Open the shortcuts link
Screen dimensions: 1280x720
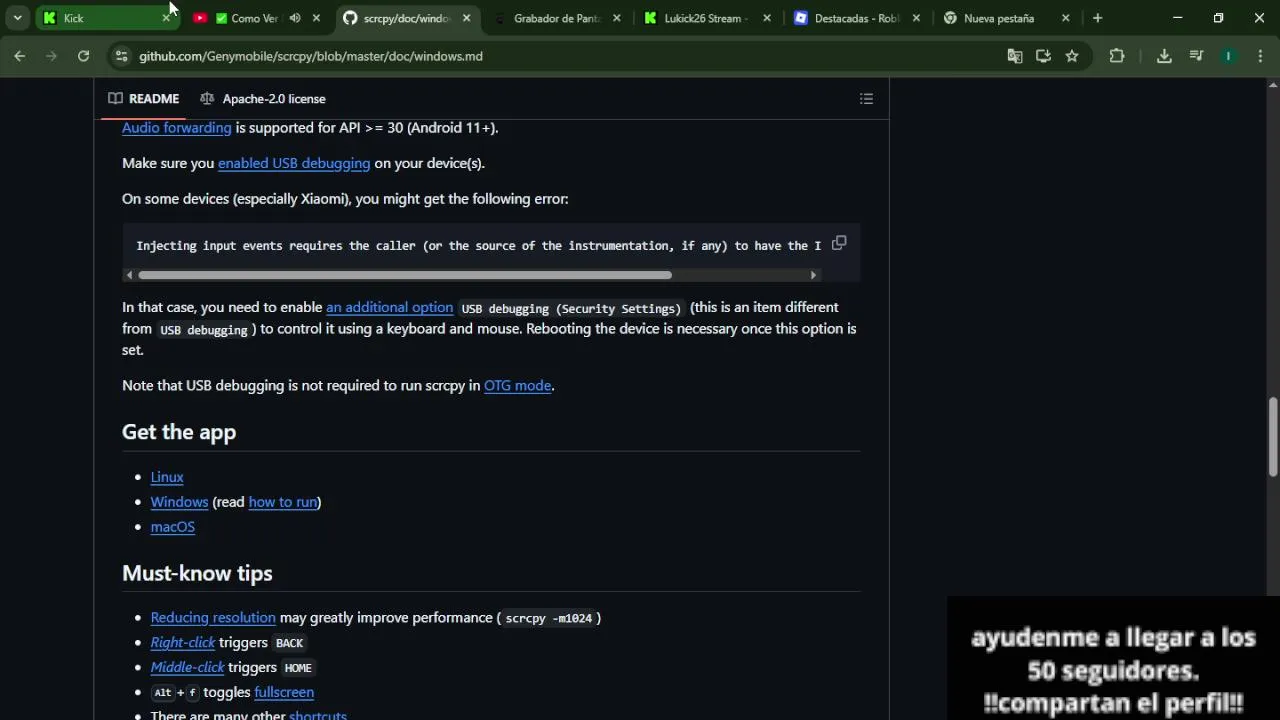point(318,714)
